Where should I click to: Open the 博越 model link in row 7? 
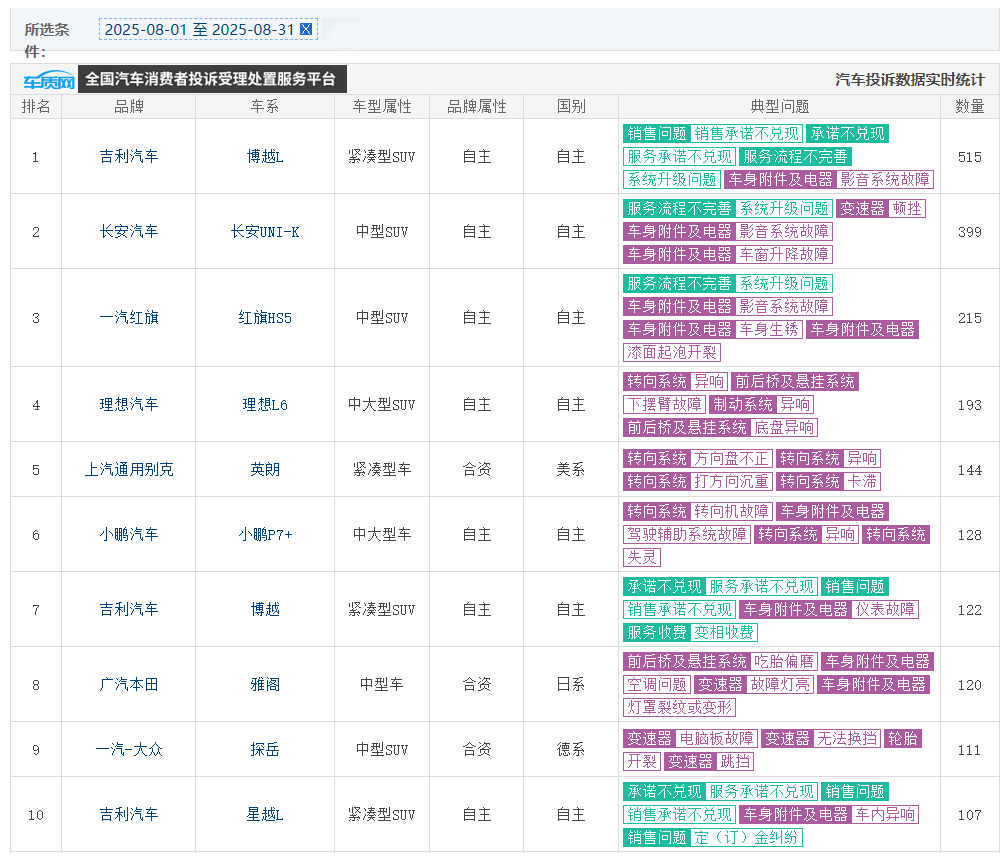(x=265, y=609)
